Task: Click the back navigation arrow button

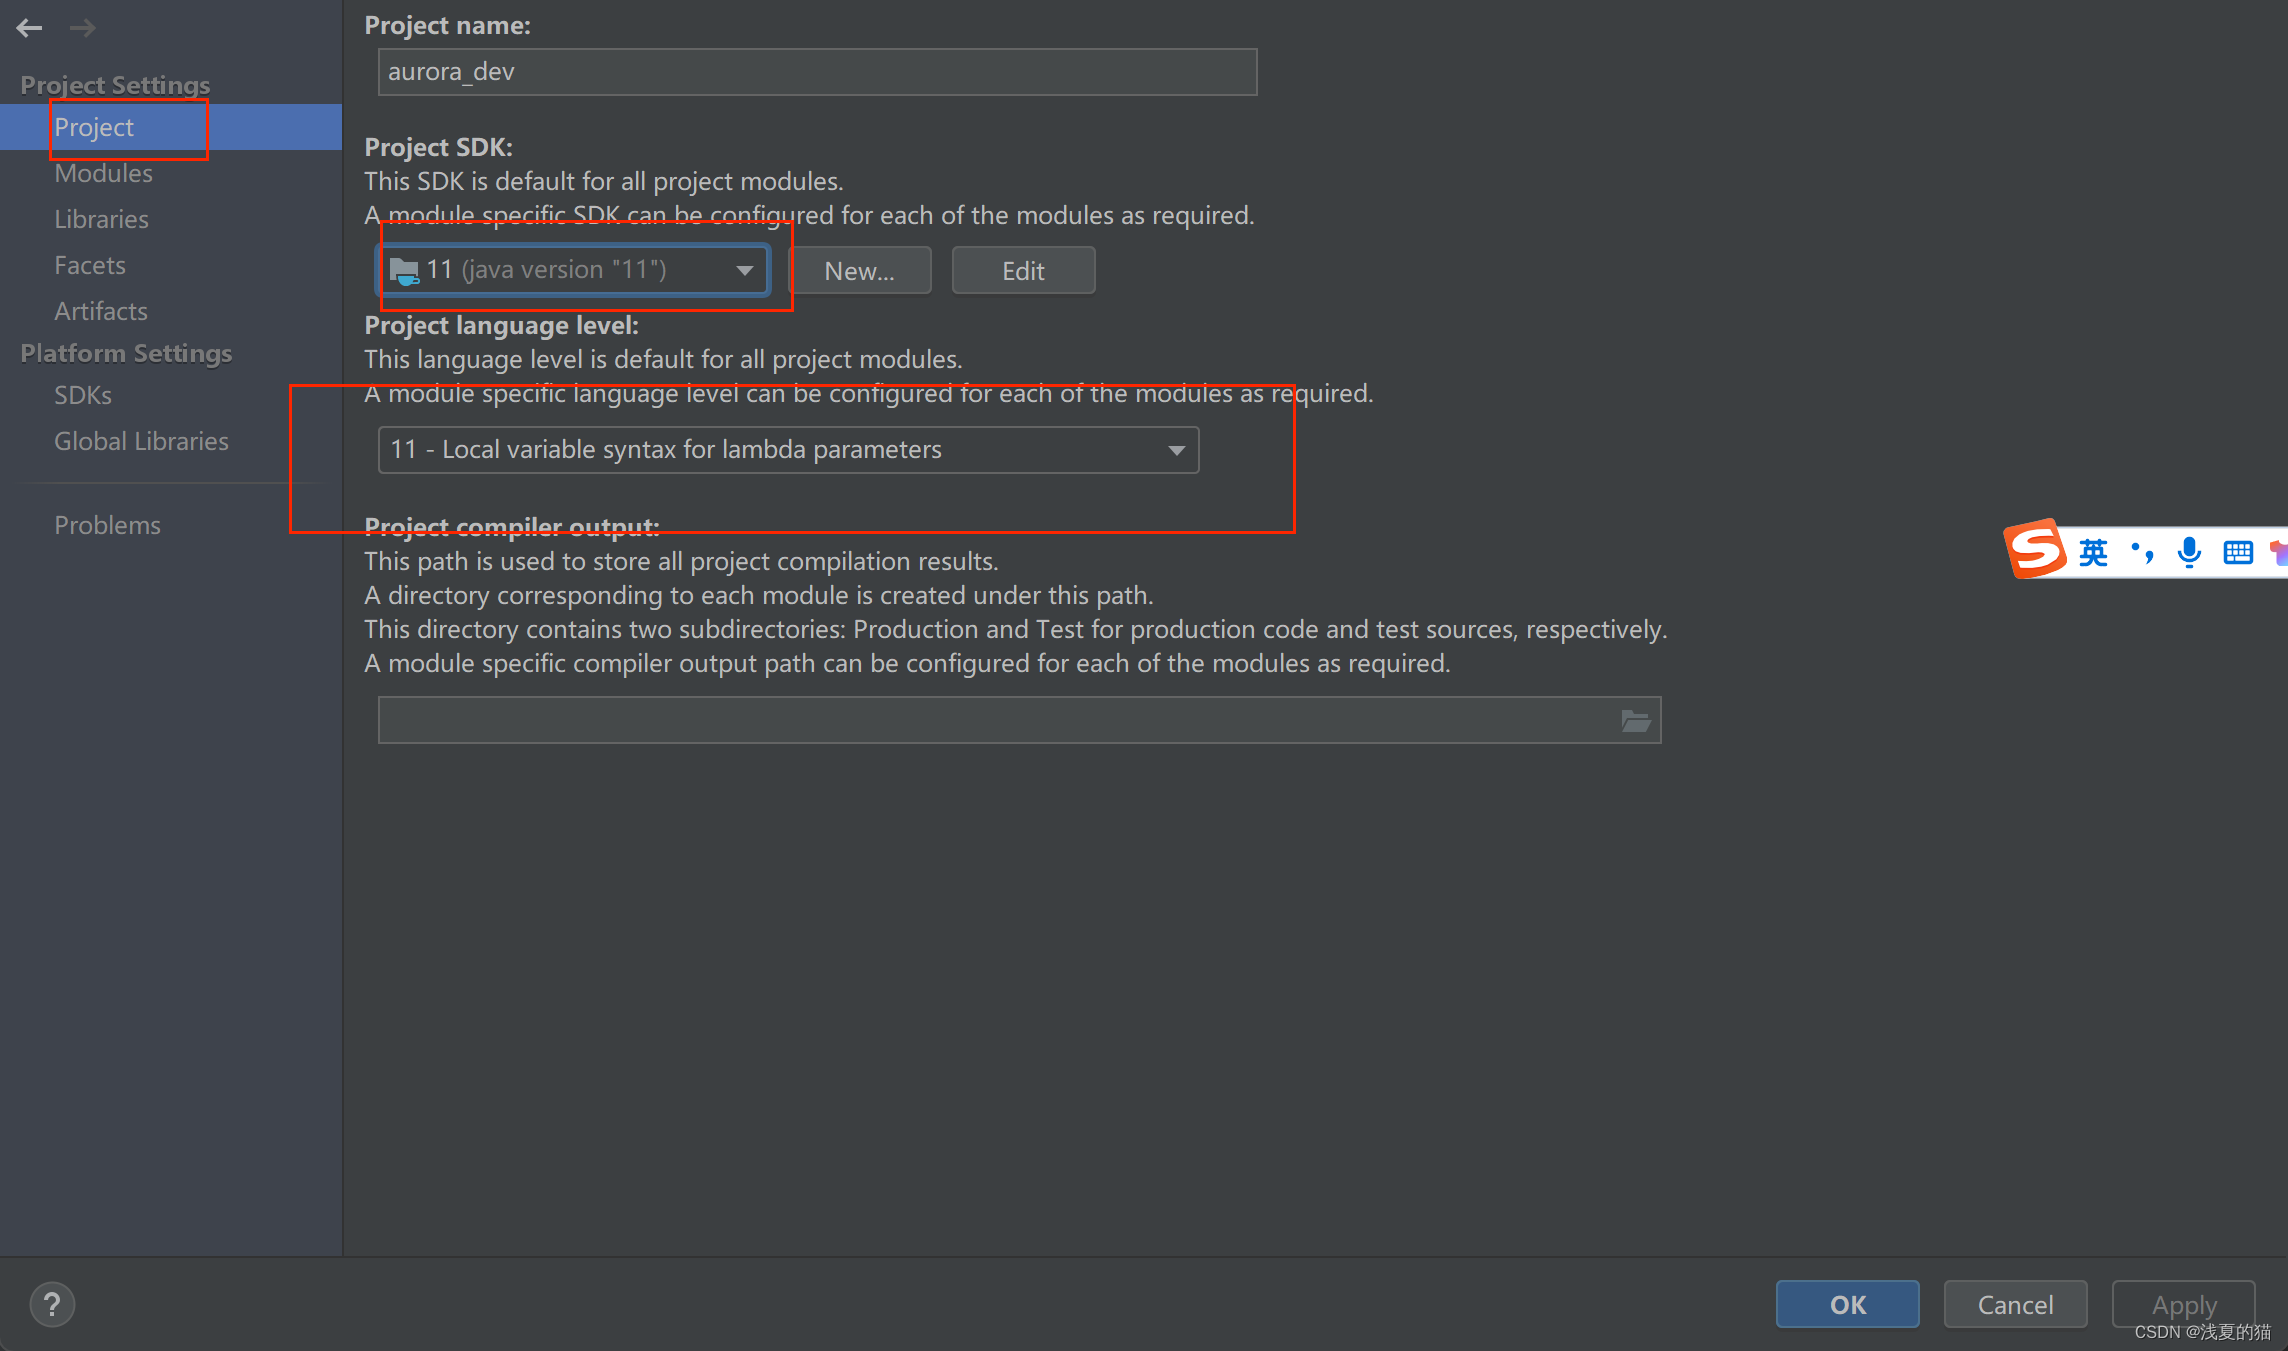Action: tap(29, 24)
